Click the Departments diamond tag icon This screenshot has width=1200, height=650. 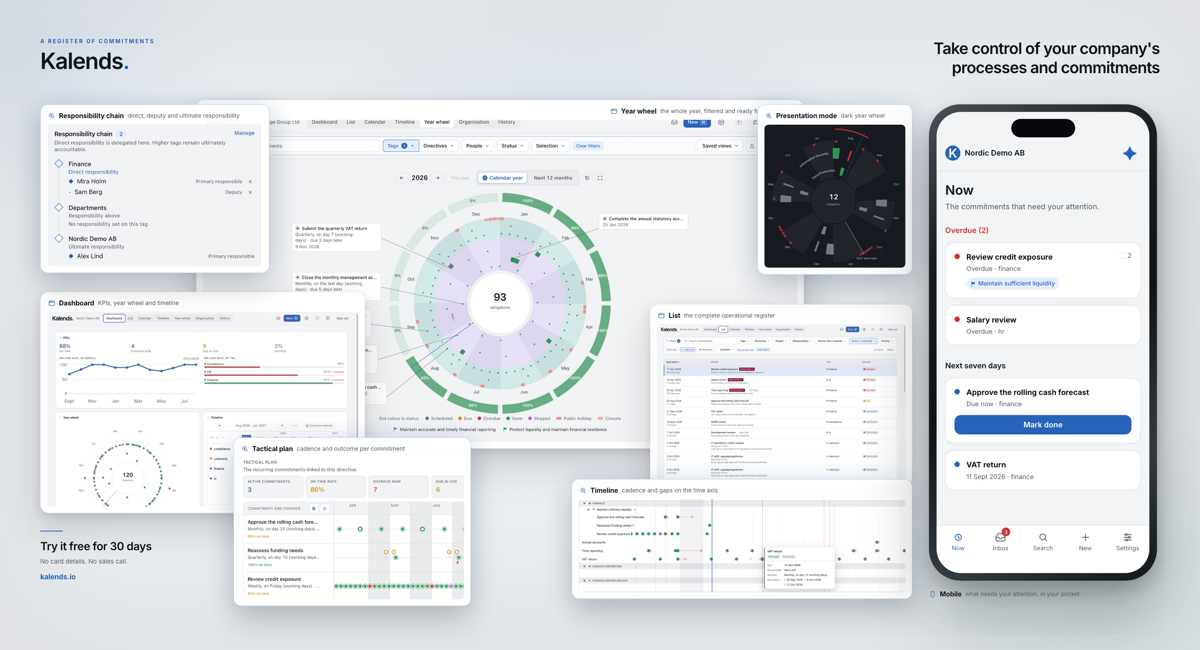[x=59, y=208]
